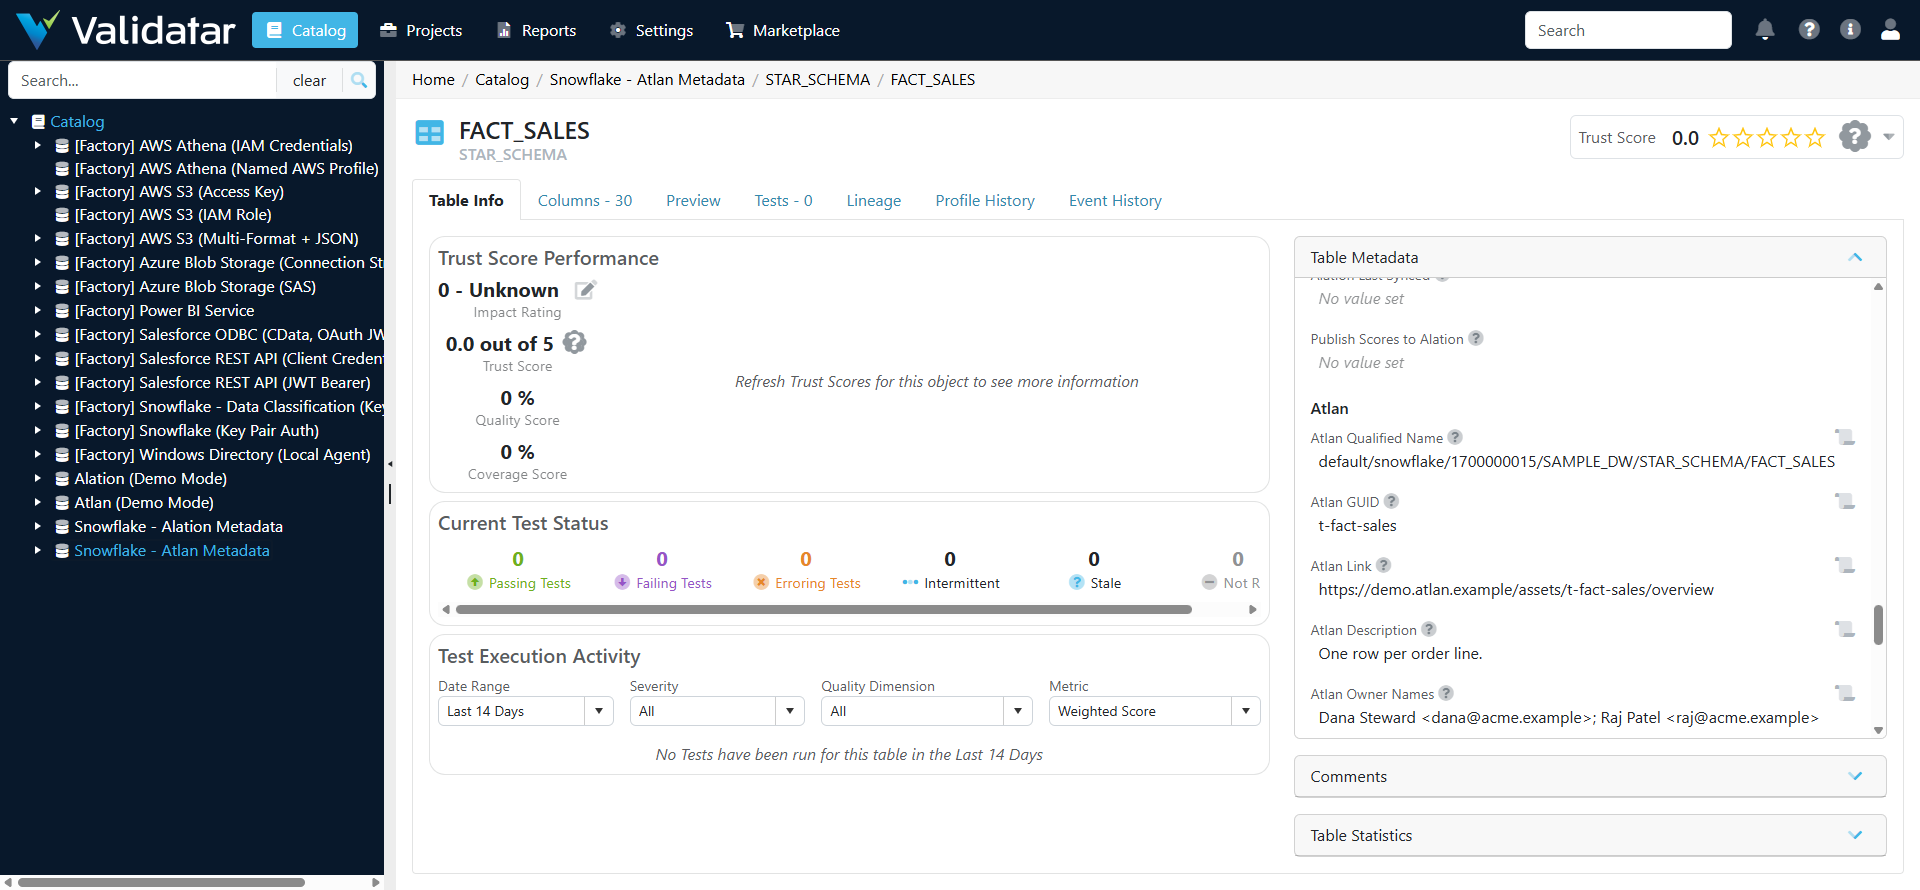Open the help question mark icon in header
1920x890 pixels.
(1809, 30)
